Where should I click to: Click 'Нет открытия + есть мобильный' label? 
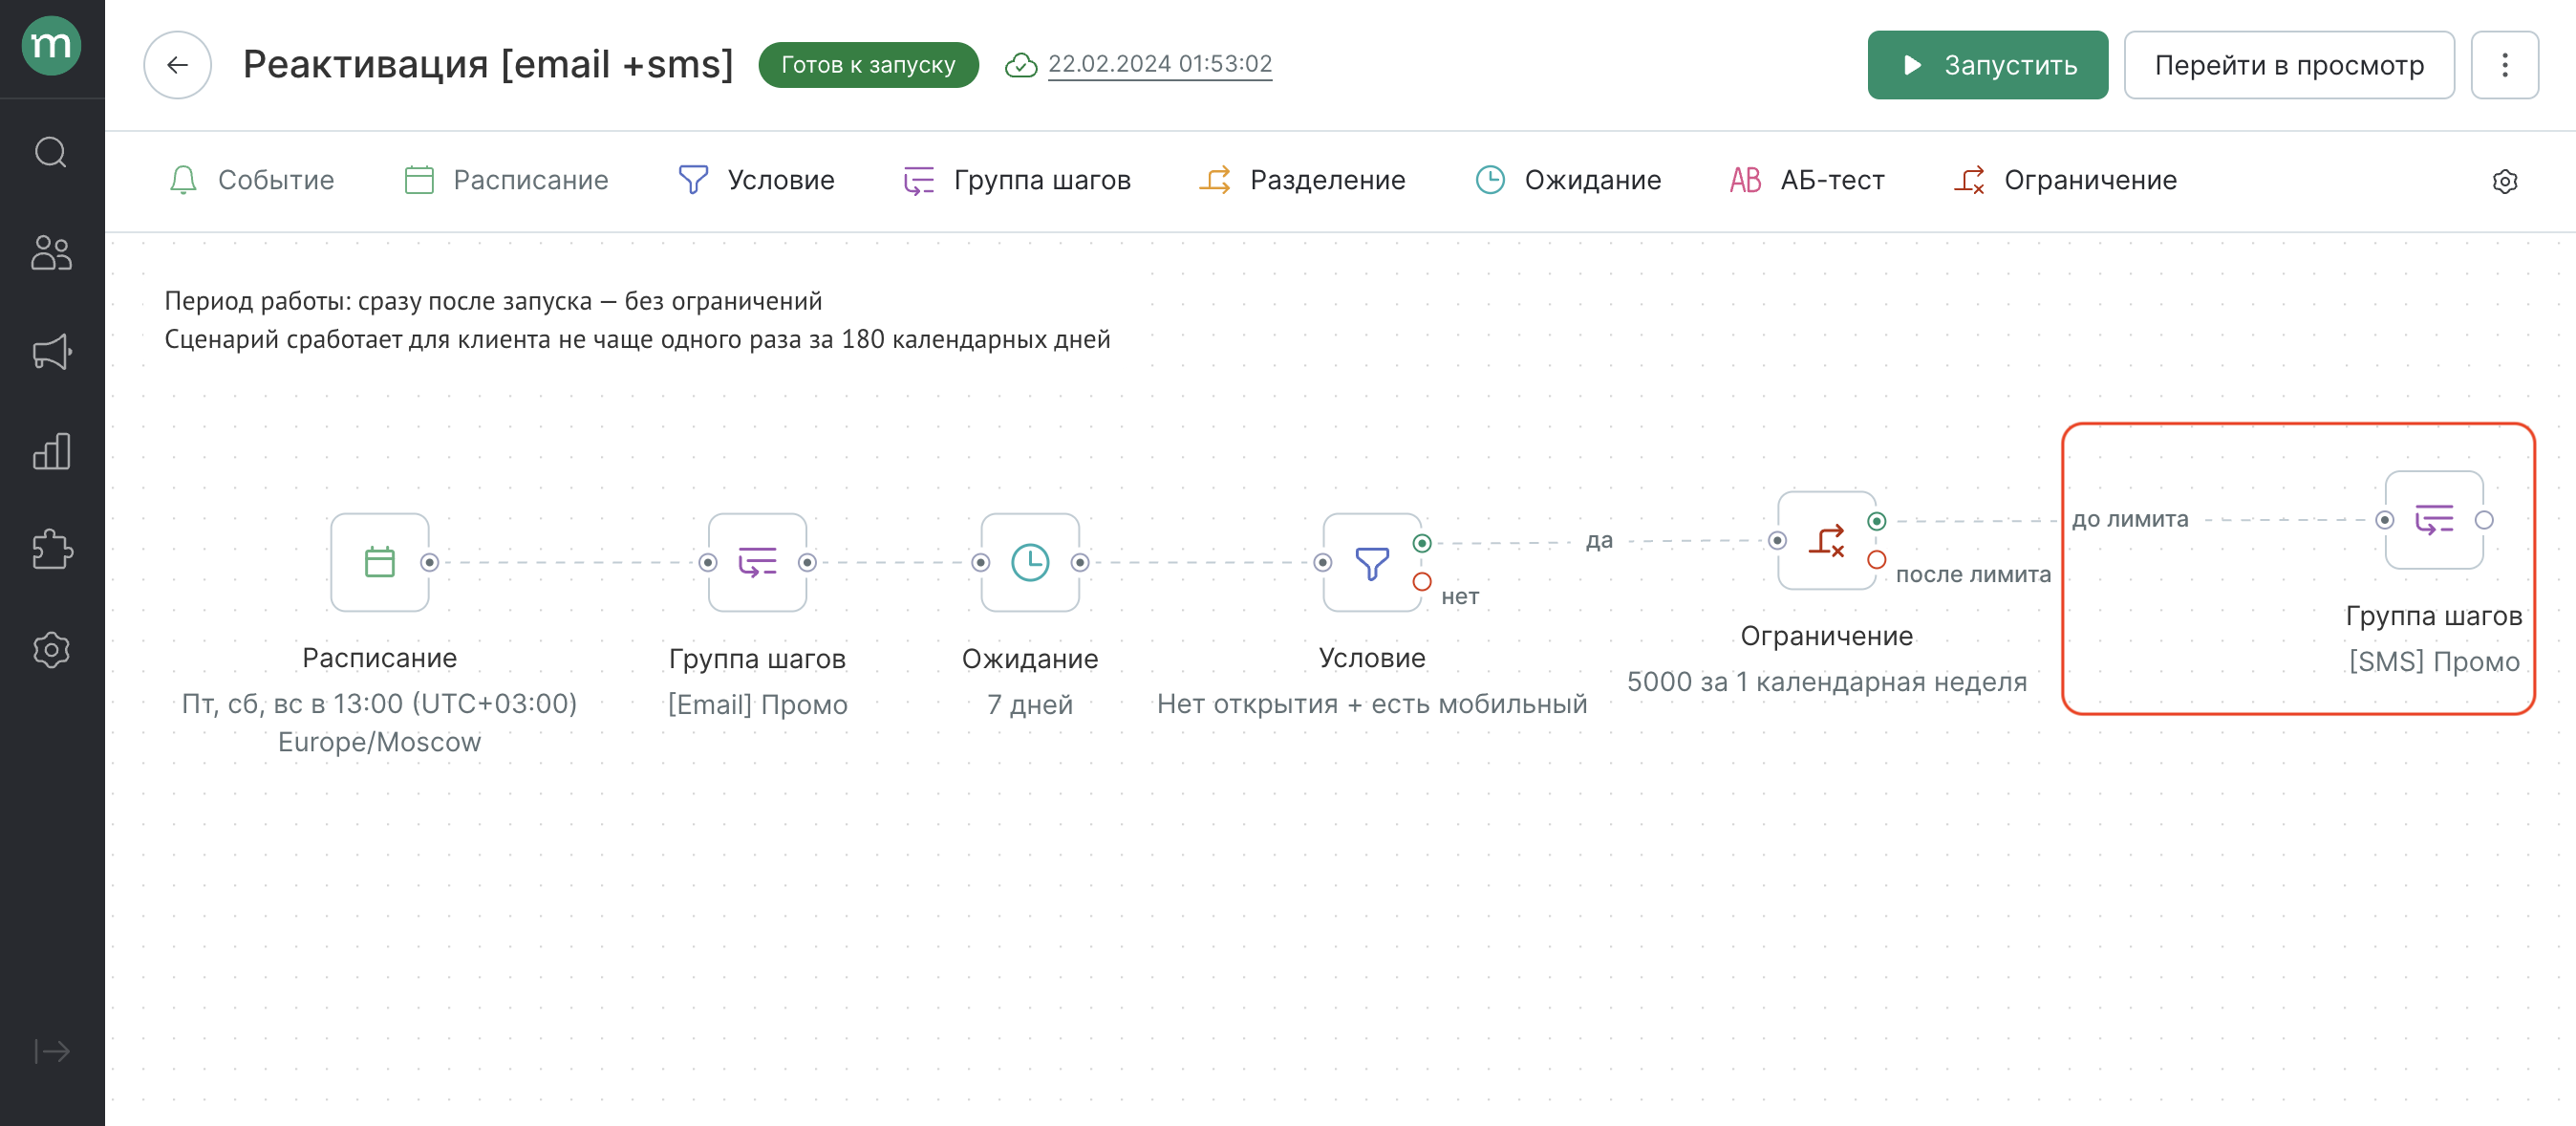1372,704
